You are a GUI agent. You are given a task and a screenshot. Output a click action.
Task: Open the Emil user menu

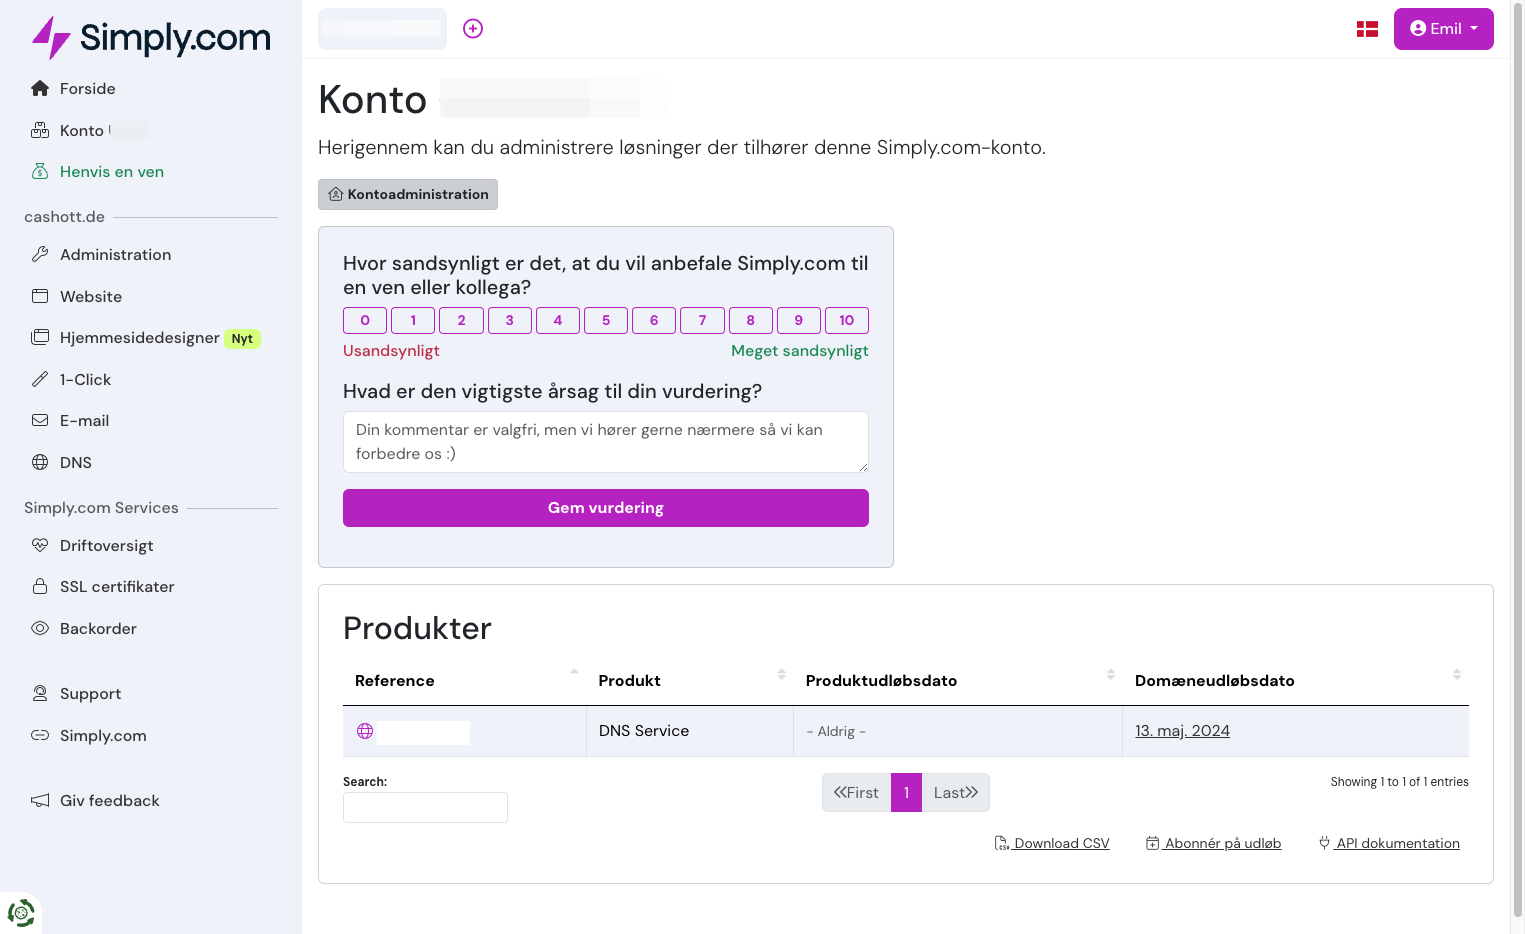pyautogui.click(x=1443, y=29)
